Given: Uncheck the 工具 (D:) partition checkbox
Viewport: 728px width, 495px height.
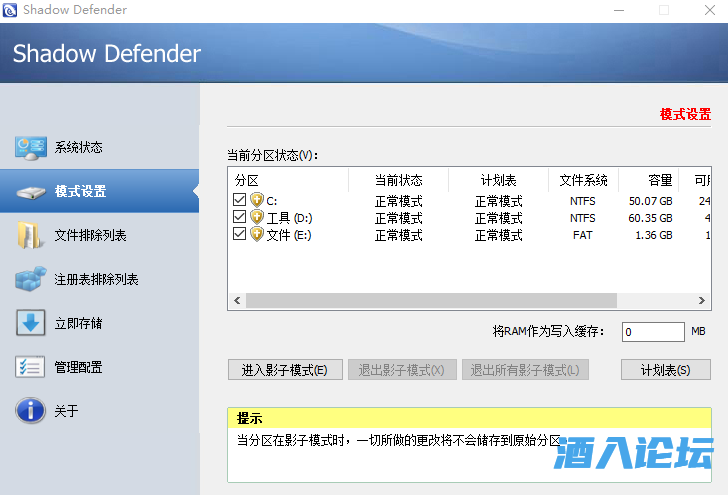Looking at the screenshot, I should point(240,217).
